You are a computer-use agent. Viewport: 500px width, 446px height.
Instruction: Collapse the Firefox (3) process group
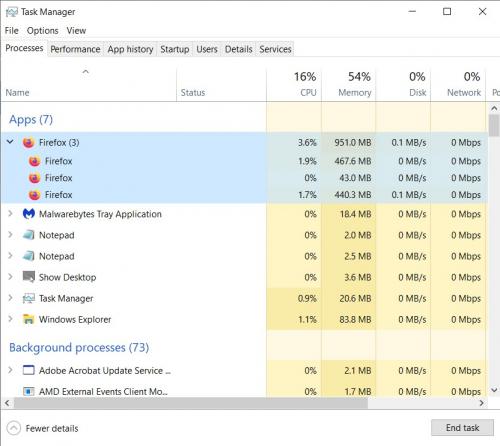pyautogui.click(x=10, y=142)
